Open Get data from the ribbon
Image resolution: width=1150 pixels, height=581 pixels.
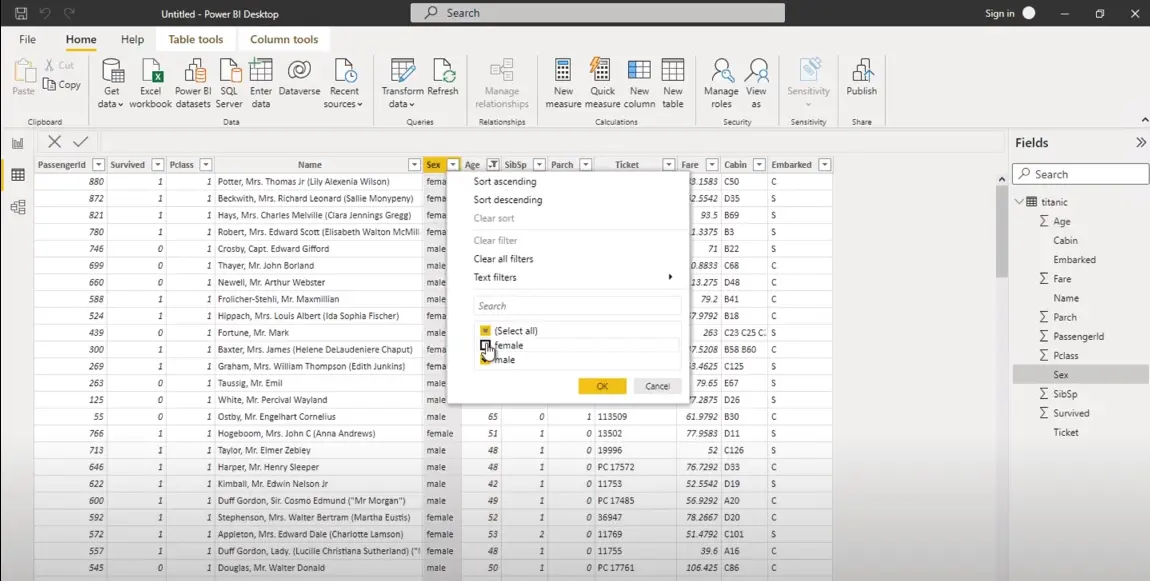point(111,84)
